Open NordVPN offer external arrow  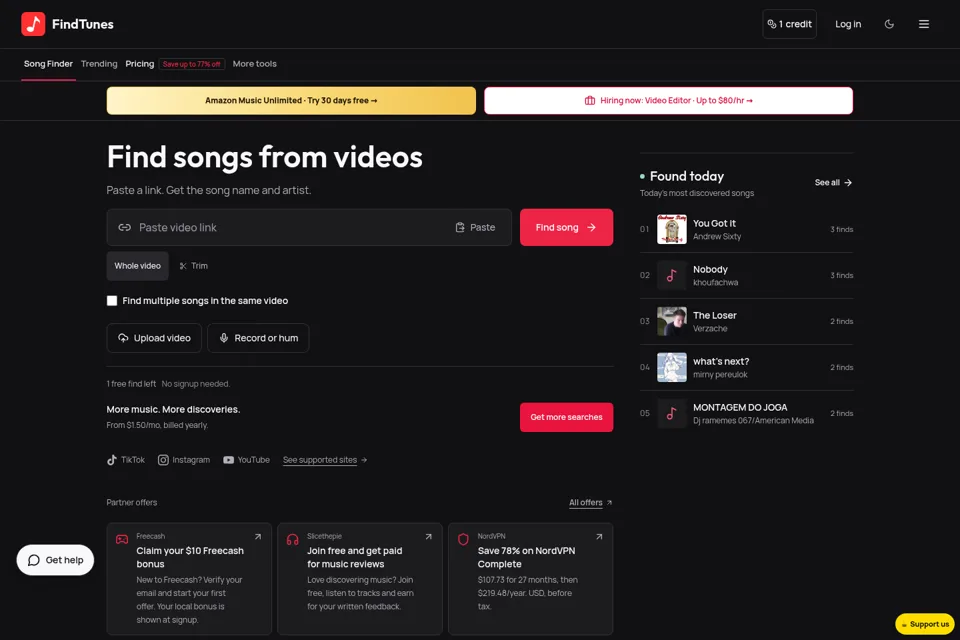(x=599, y=536)
